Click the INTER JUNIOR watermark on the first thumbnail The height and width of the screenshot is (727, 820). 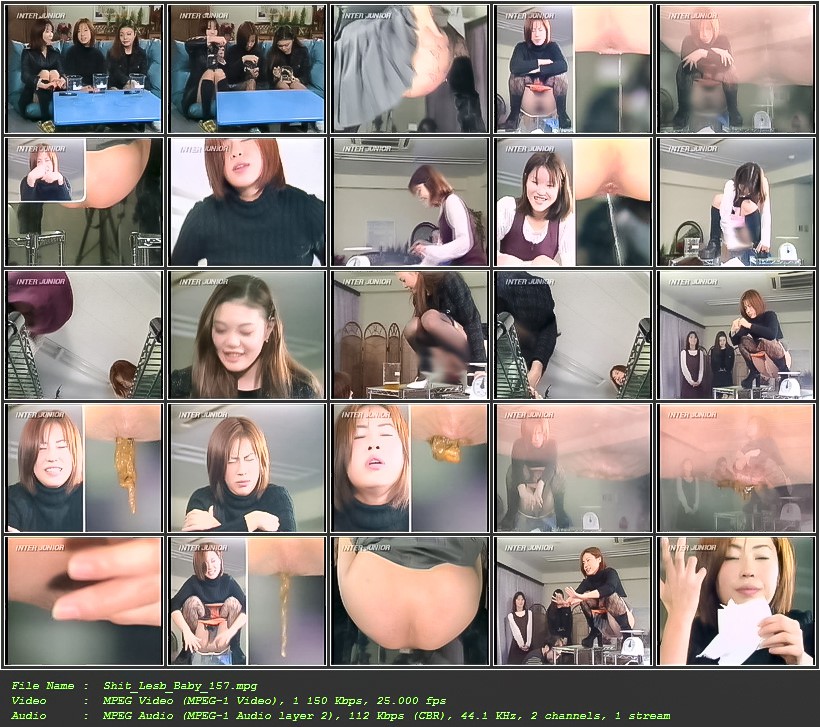41,16
